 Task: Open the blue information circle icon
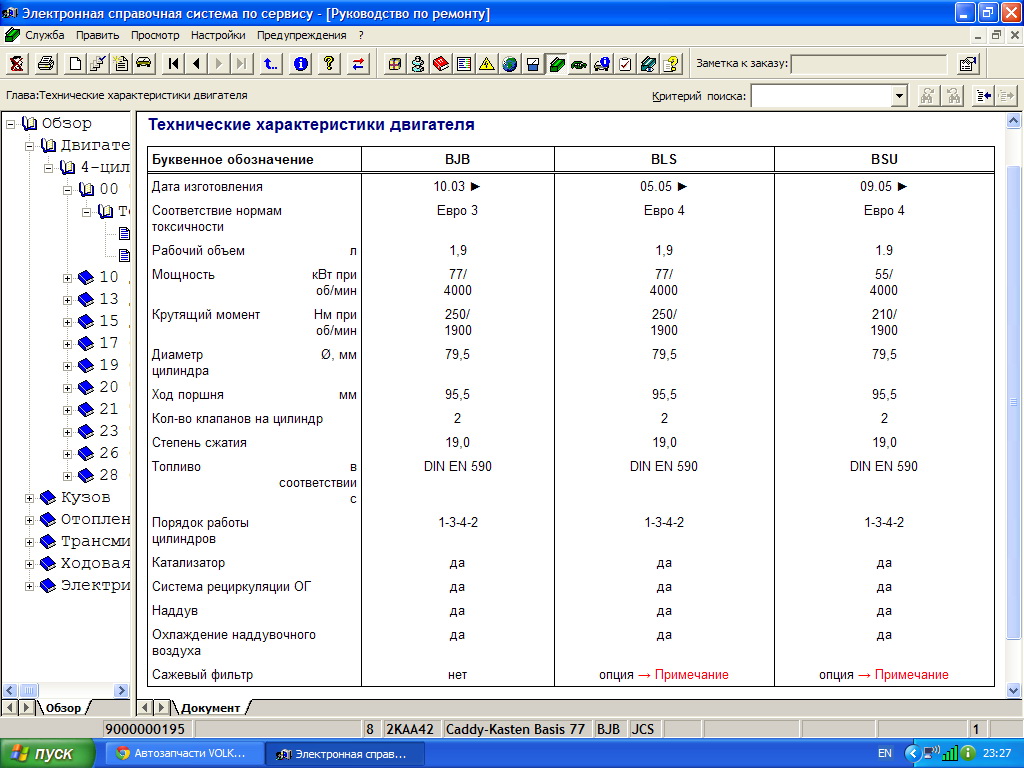coord(300,63)
